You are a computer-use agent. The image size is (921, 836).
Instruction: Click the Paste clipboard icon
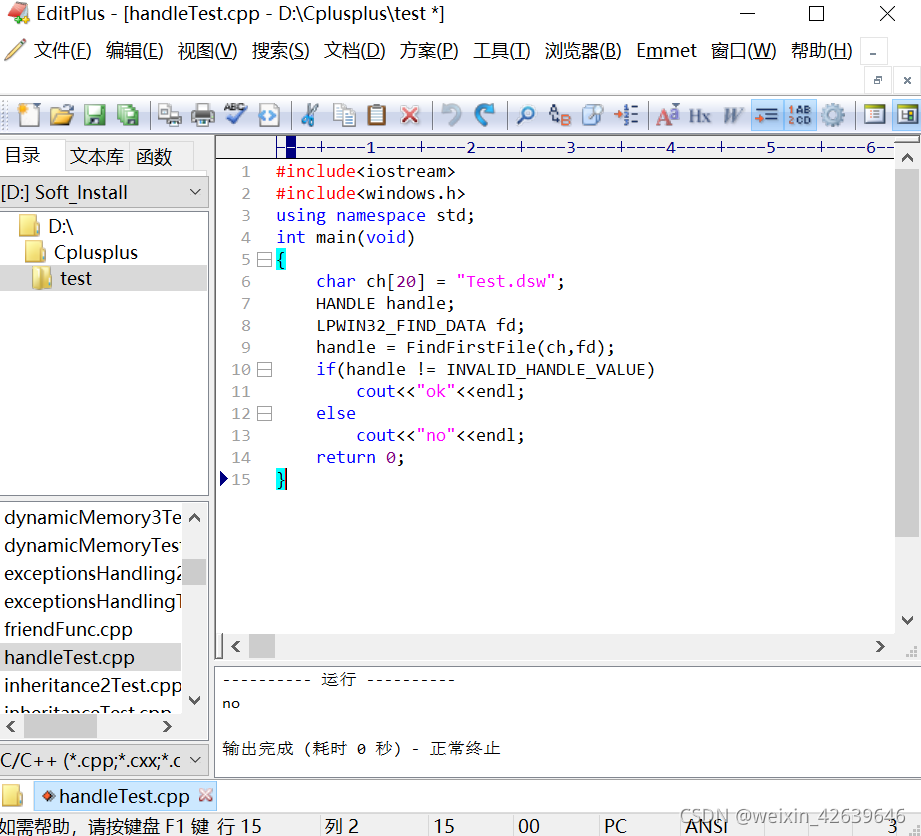377,115
